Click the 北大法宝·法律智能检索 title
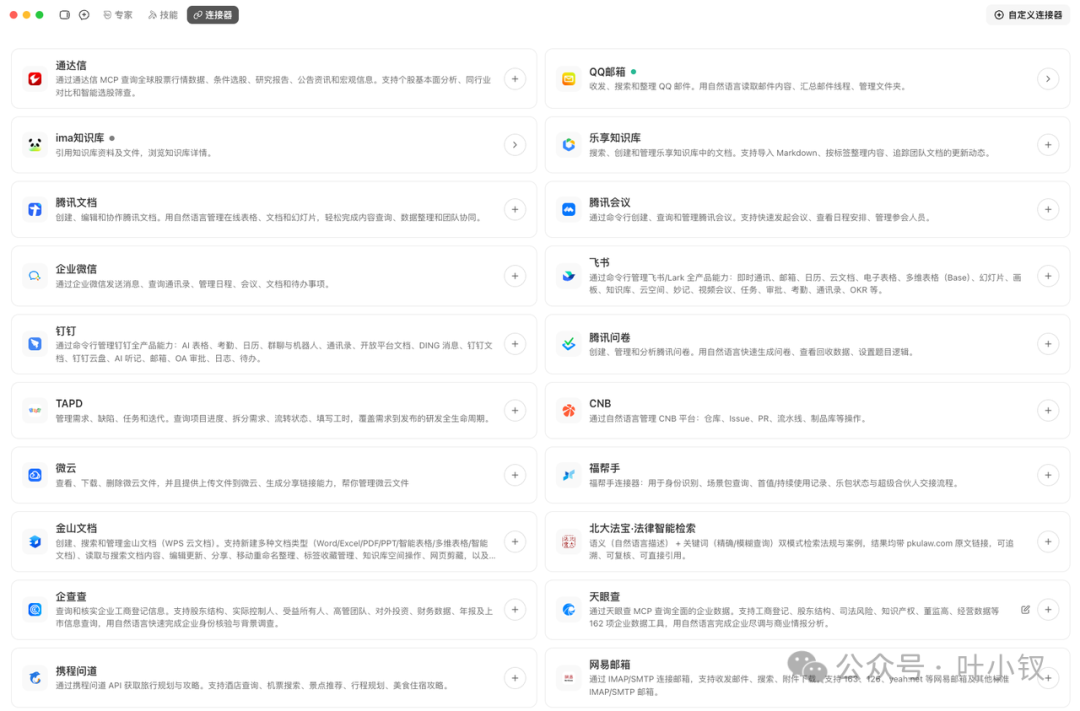The height and width of the screenshot is (711, 1080). [x=642, y=528]
